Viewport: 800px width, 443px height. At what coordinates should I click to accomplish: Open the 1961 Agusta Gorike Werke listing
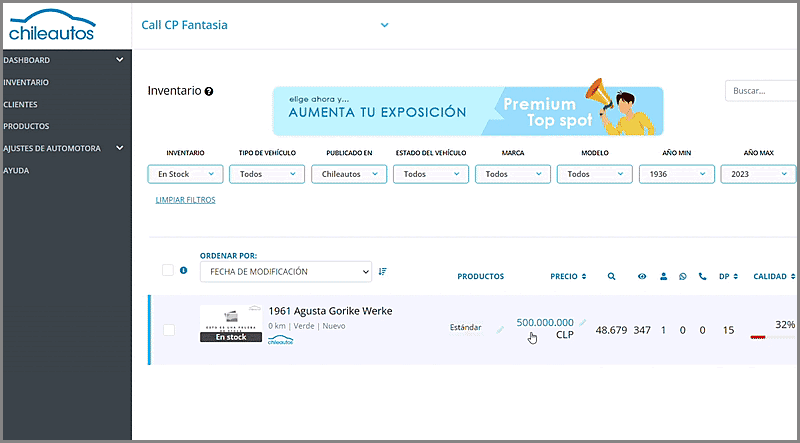(x=330, y=311)
